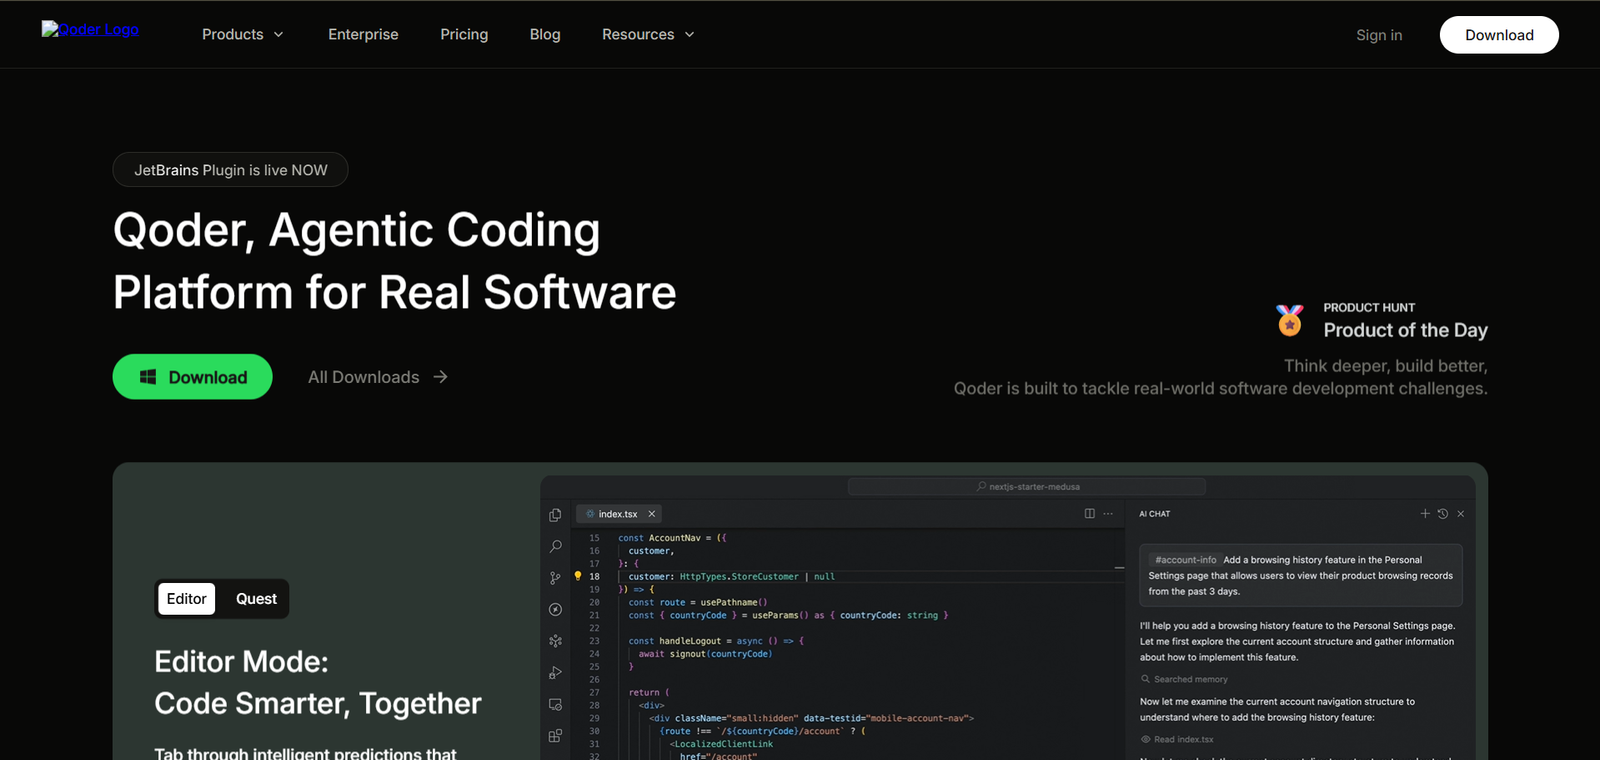Screen dimensions: 1600x760
Task: Click the Explorer files icon in editor sidebar
Action: [555, 515]
